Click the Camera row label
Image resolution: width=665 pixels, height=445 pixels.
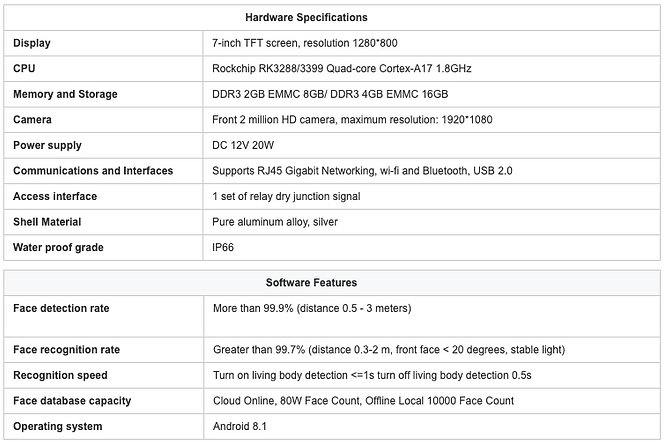[x=32, y=120]
